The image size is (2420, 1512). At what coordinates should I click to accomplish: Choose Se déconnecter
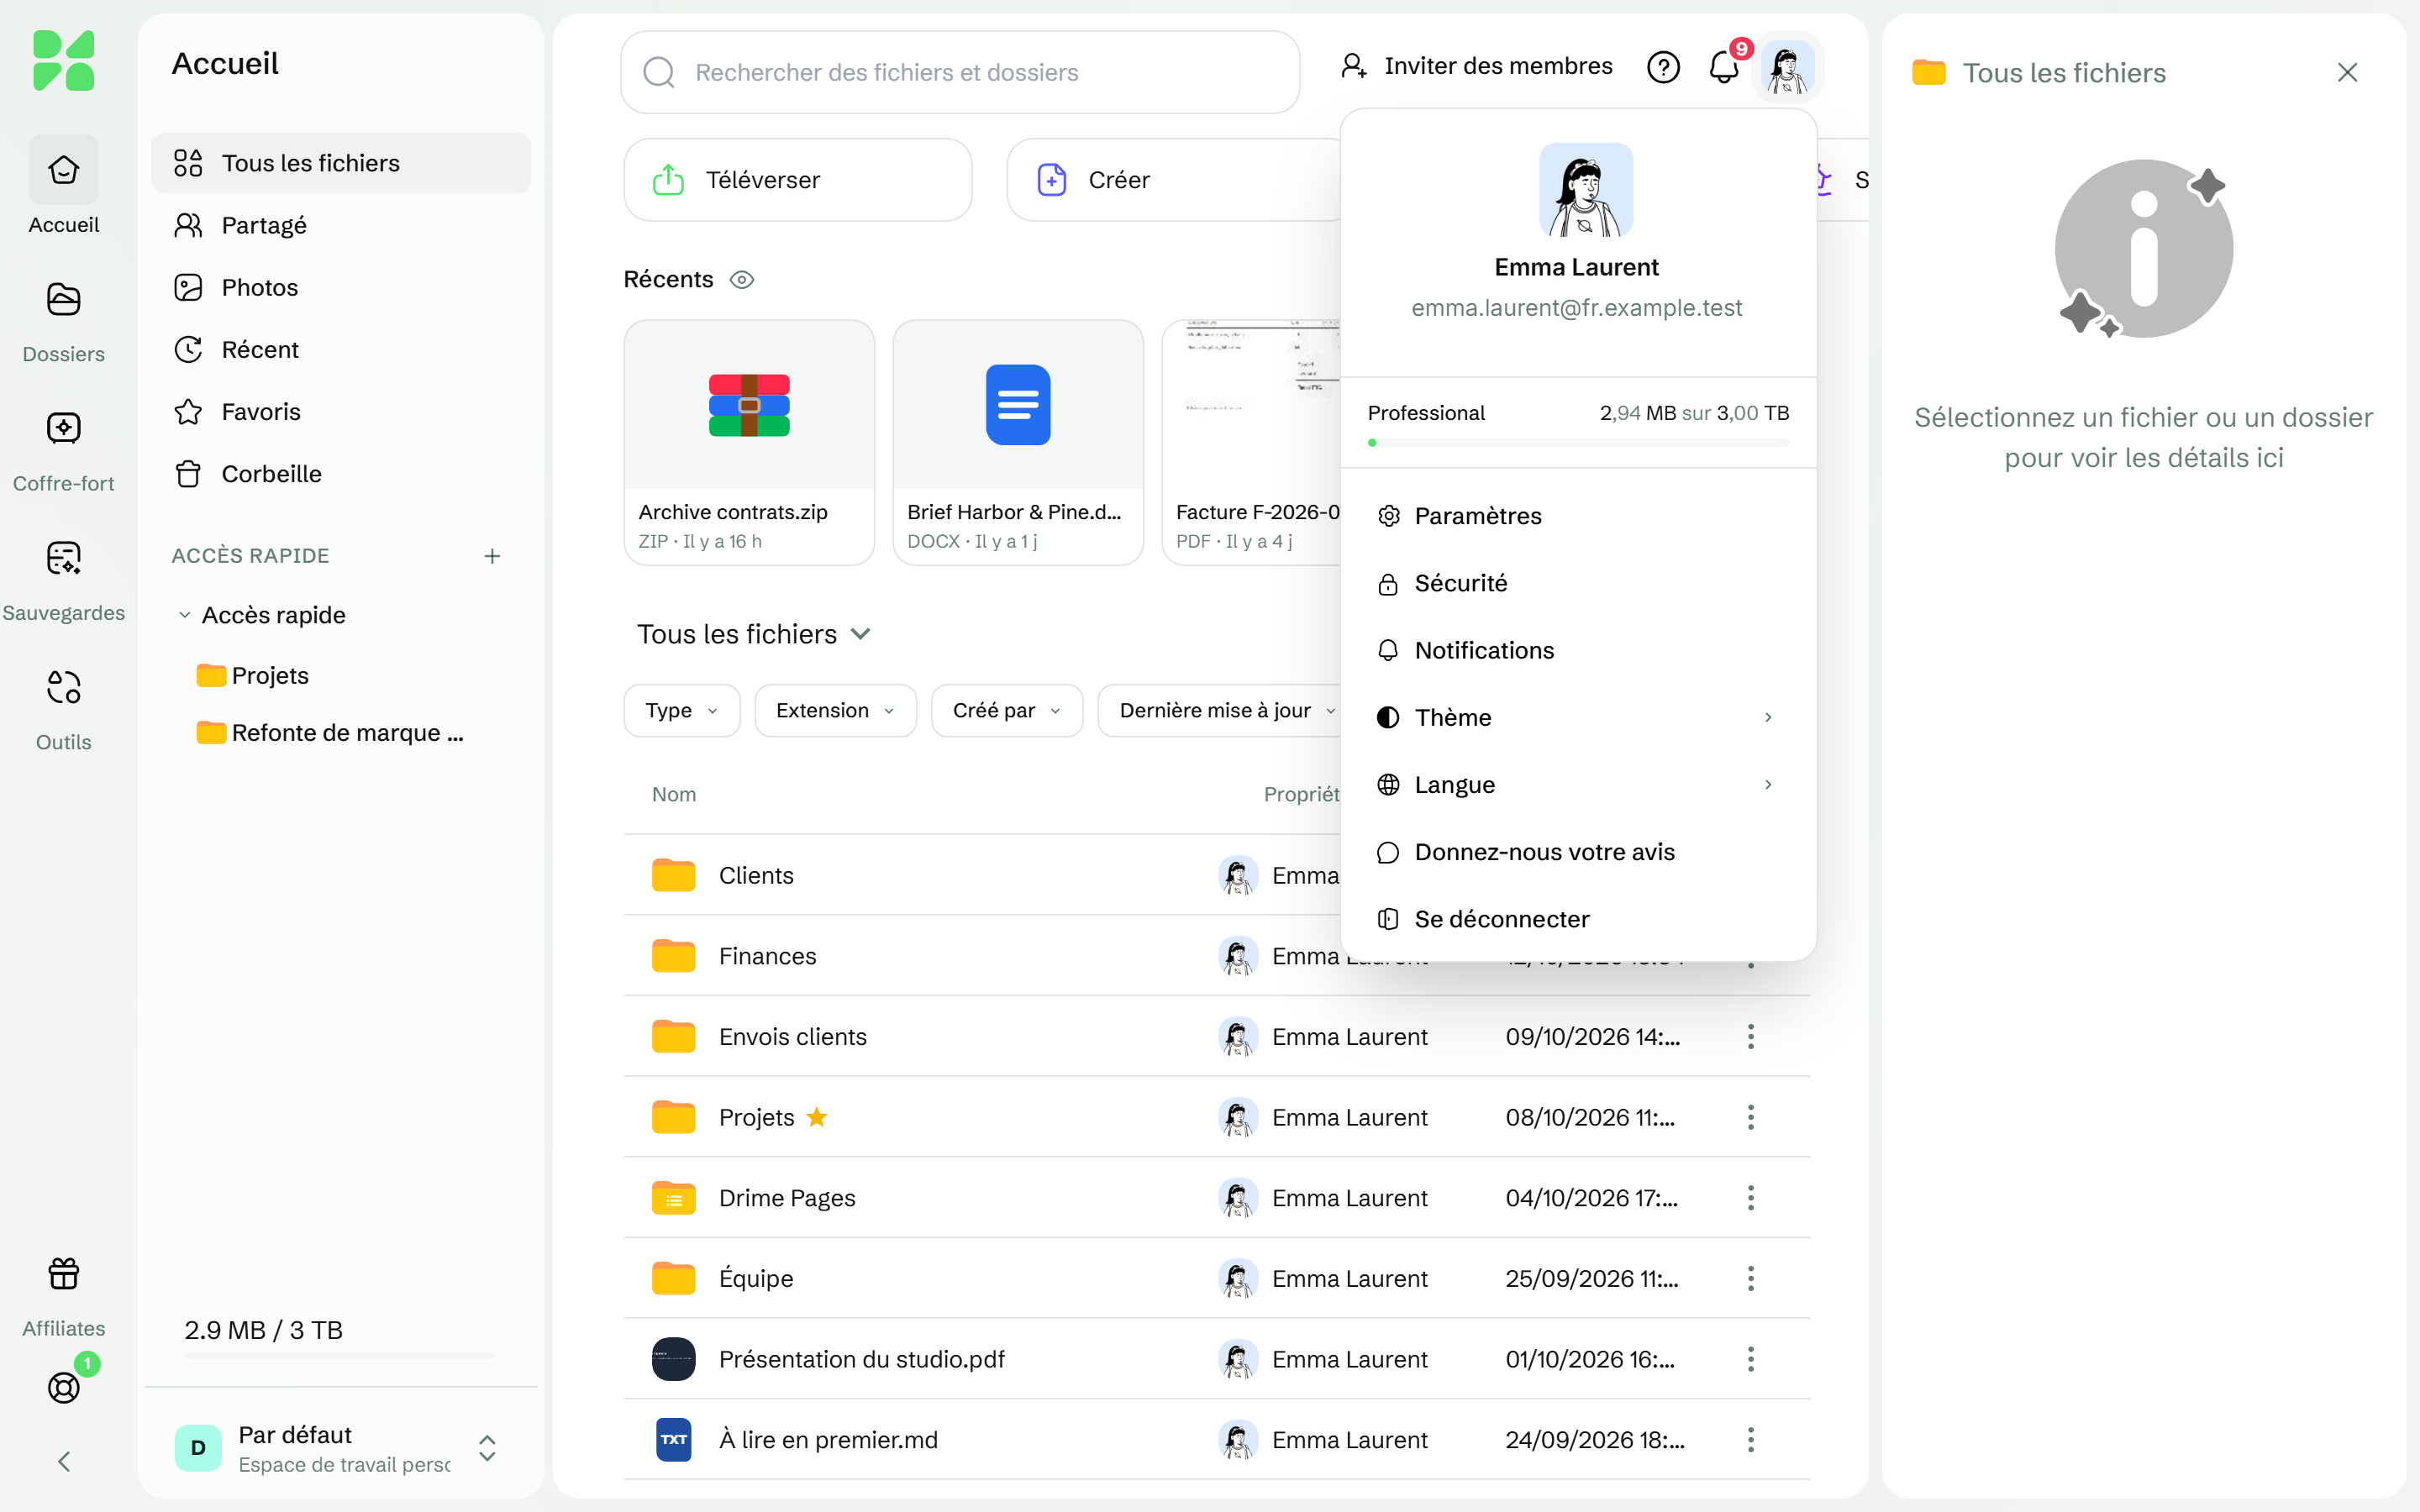(x=1578, y=919)
